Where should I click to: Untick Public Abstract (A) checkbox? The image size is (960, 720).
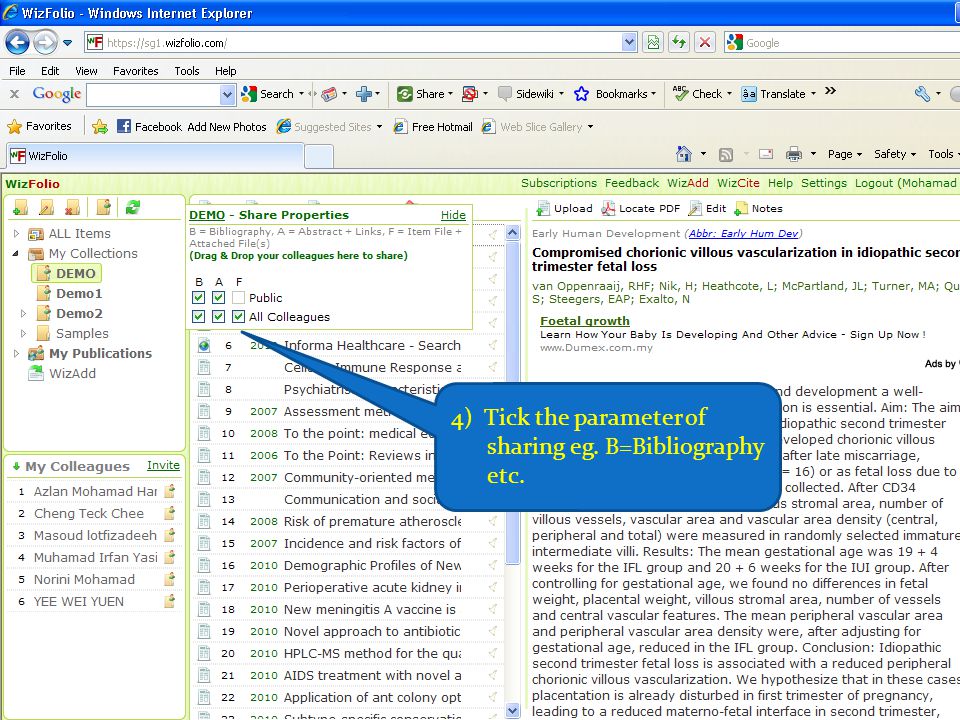(x=218, y=298)
